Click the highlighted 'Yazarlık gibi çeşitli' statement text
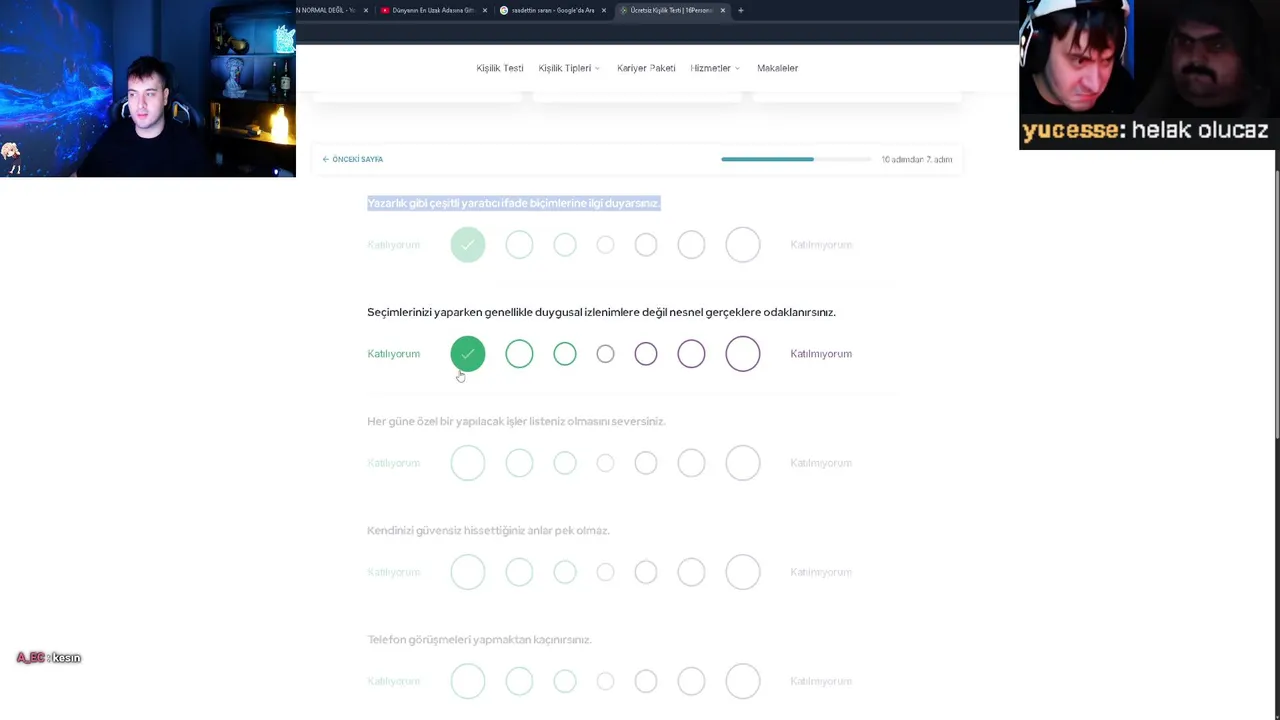The image size is (1280, 720). (x=514, y=203)
